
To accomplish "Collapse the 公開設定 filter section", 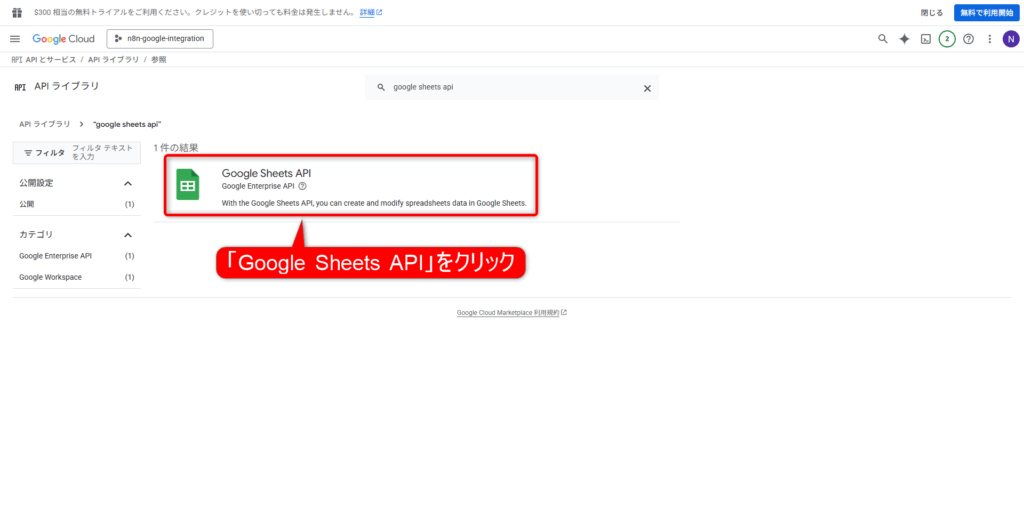I will (128, 183).
